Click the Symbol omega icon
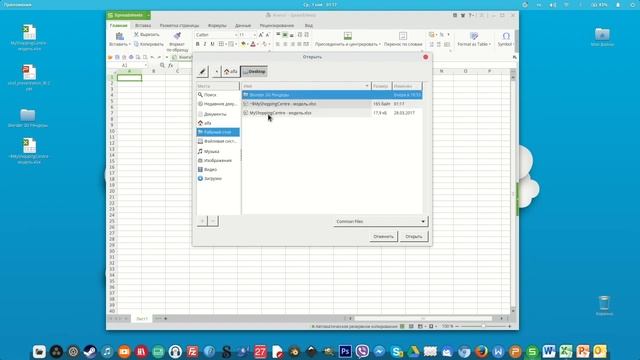 click(x=506, y=36)
